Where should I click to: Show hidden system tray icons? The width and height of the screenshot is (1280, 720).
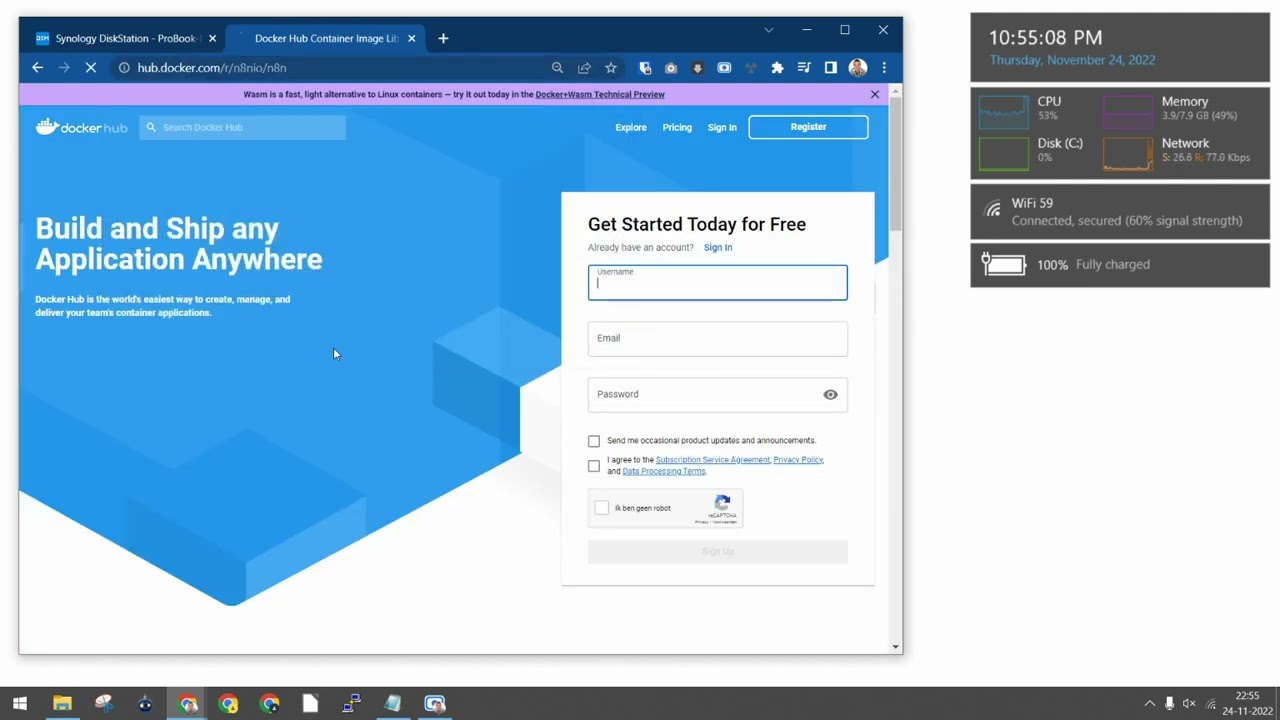pos(1149,703)
